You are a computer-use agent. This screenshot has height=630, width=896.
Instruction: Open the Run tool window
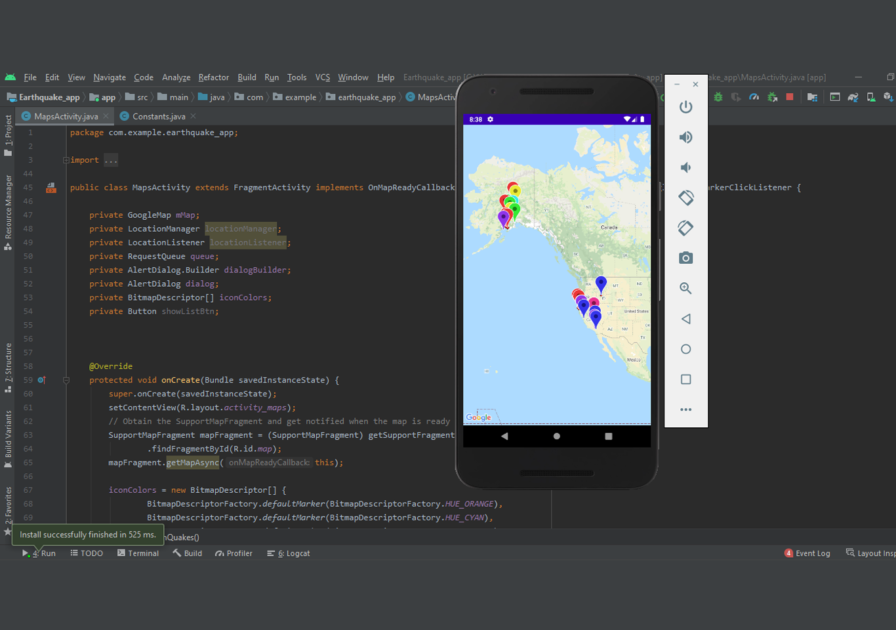(40, 553)
